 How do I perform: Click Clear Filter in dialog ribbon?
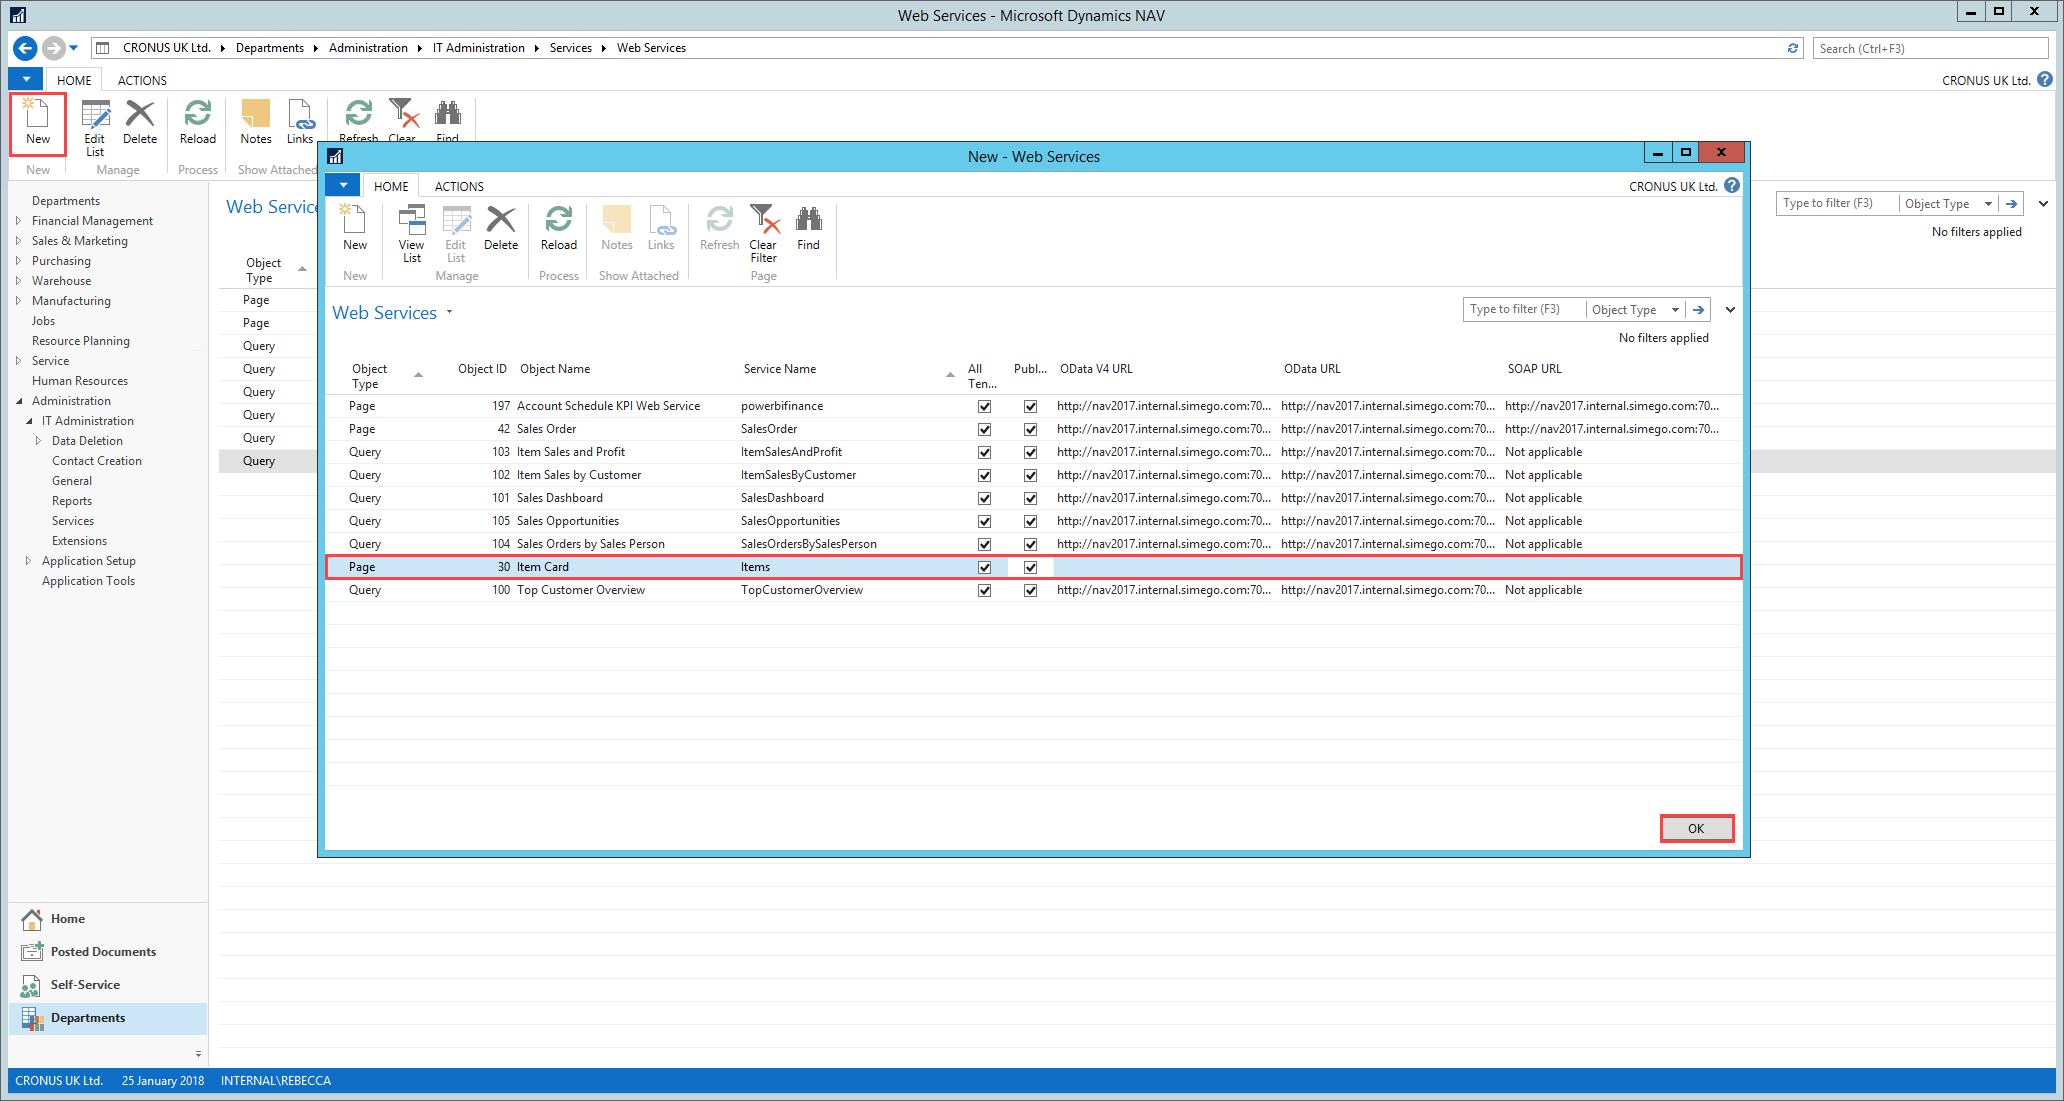coord(764,234)
